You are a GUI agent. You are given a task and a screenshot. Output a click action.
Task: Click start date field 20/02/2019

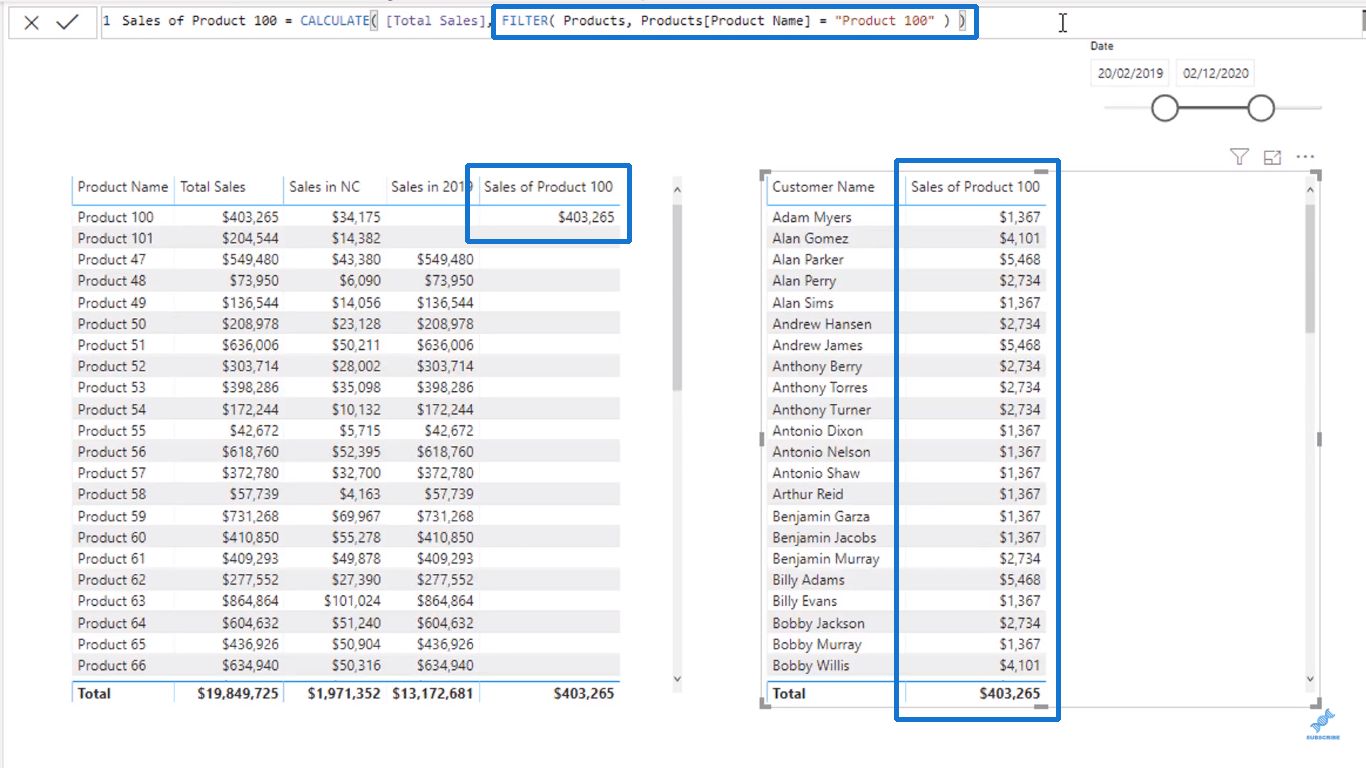(1130, 73)
